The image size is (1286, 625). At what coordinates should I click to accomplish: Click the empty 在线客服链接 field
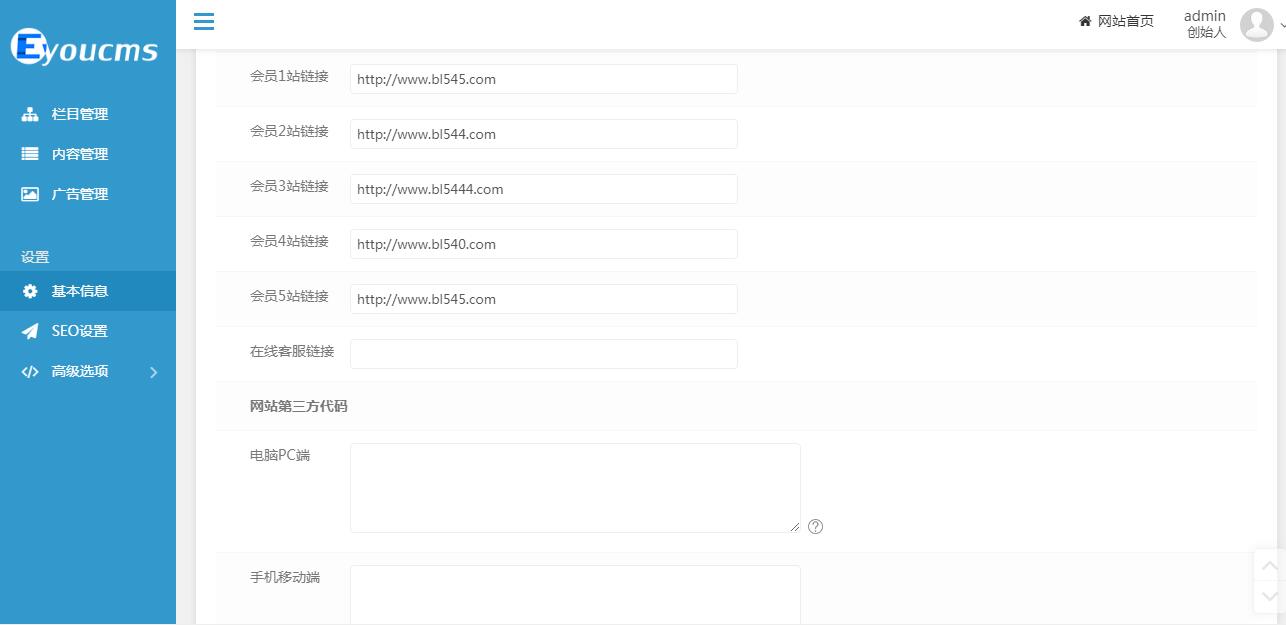point(543,354)
